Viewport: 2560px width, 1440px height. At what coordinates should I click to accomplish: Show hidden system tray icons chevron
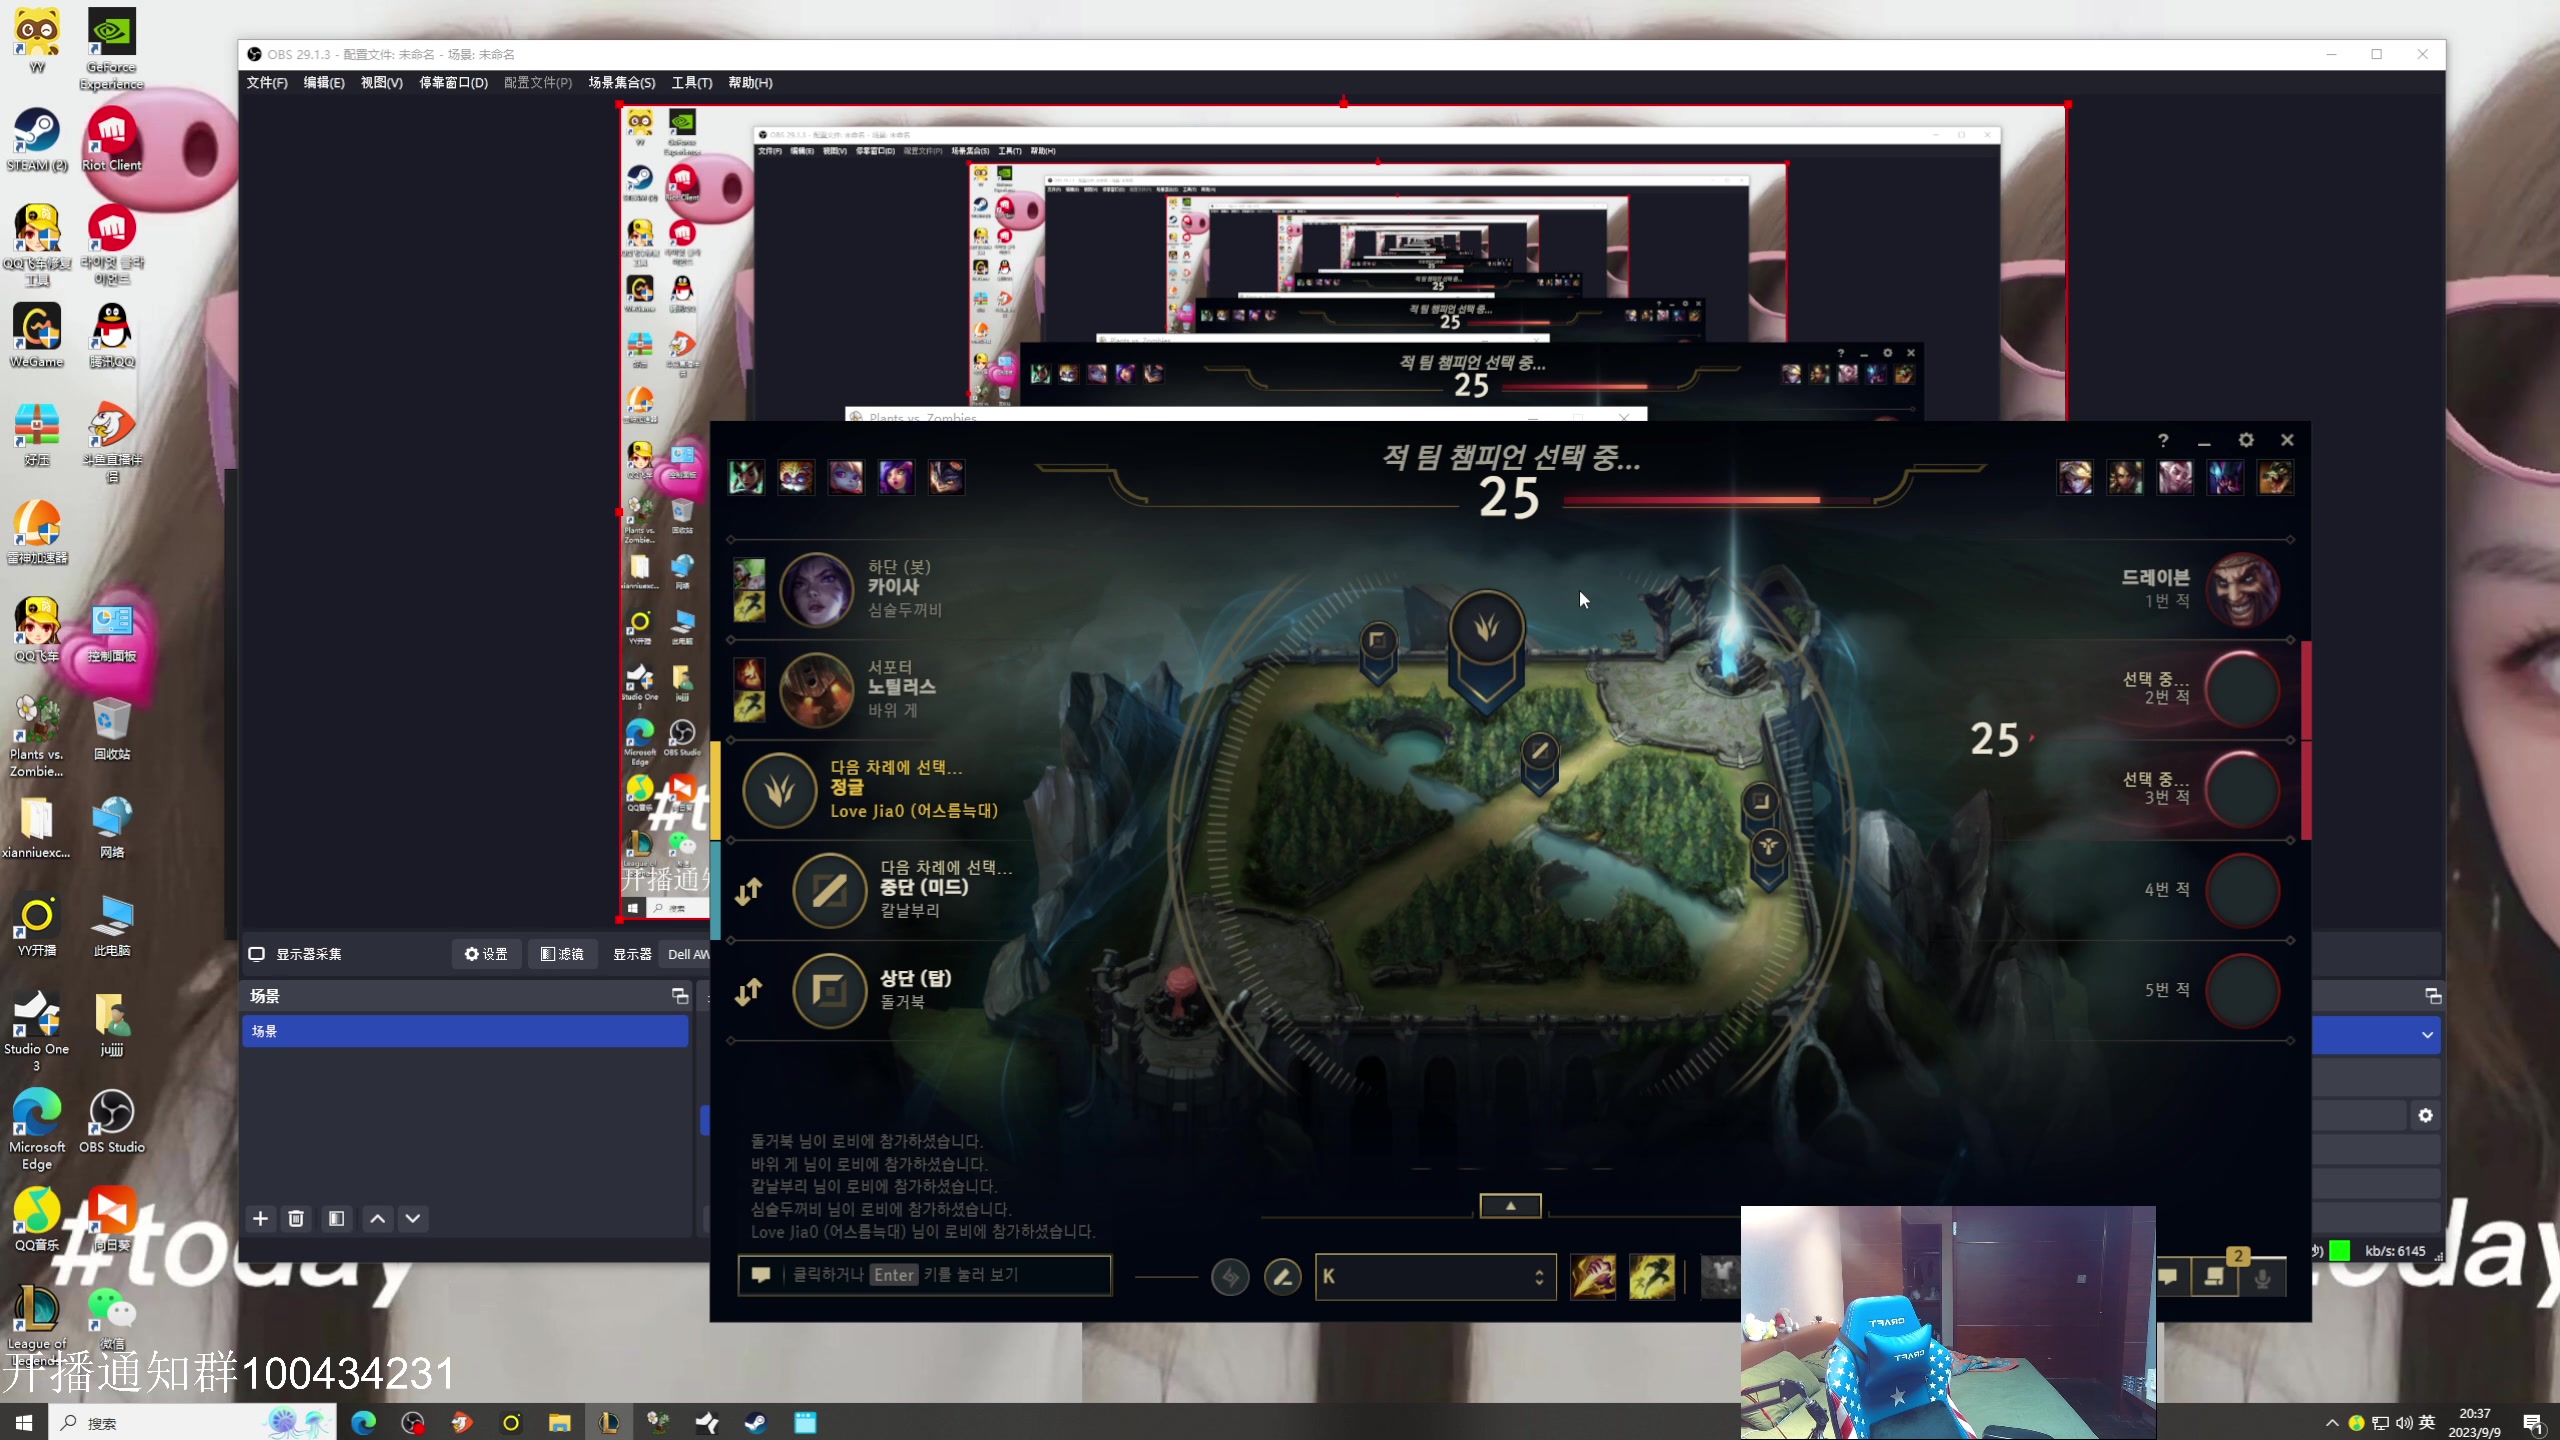click(x=2332, y=1422)
